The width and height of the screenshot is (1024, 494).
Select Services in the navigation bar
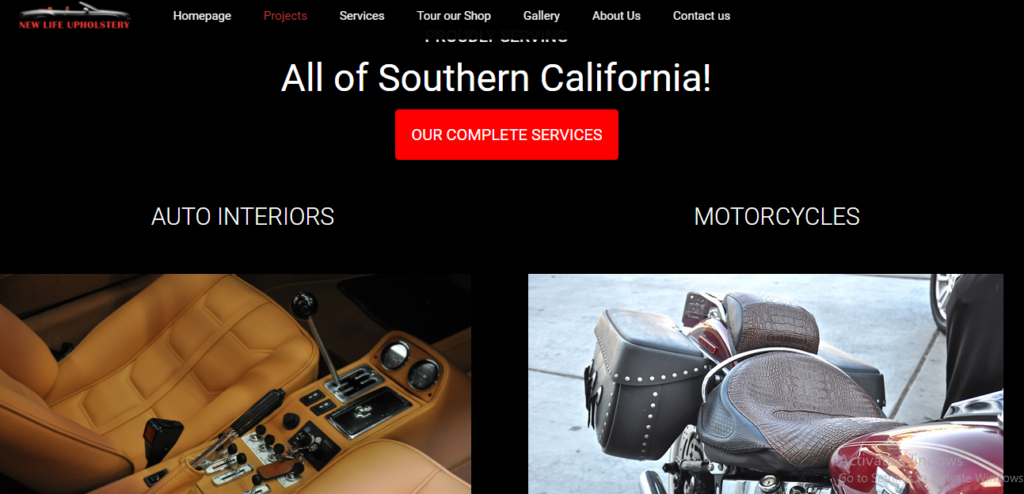(x=362, y=16)
